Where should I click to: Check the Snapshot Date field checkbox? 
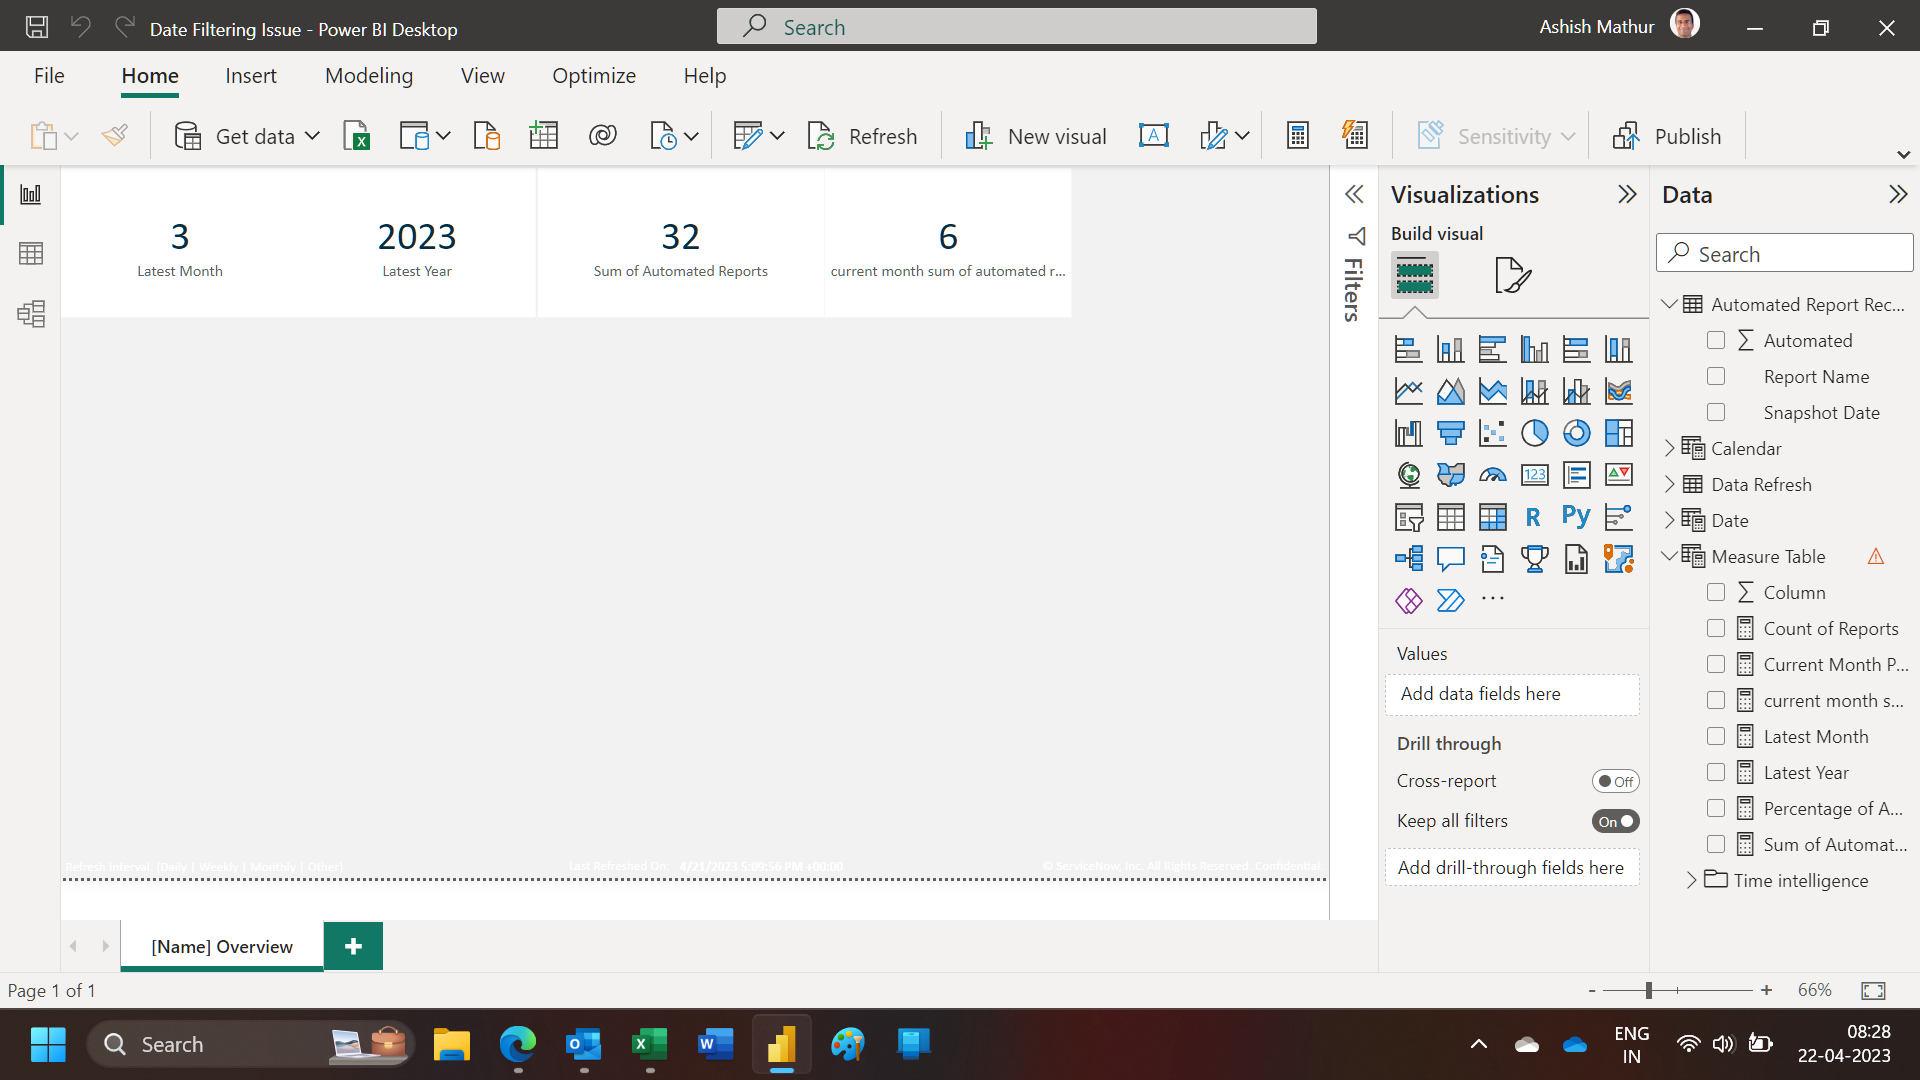tap(1716, 412)
